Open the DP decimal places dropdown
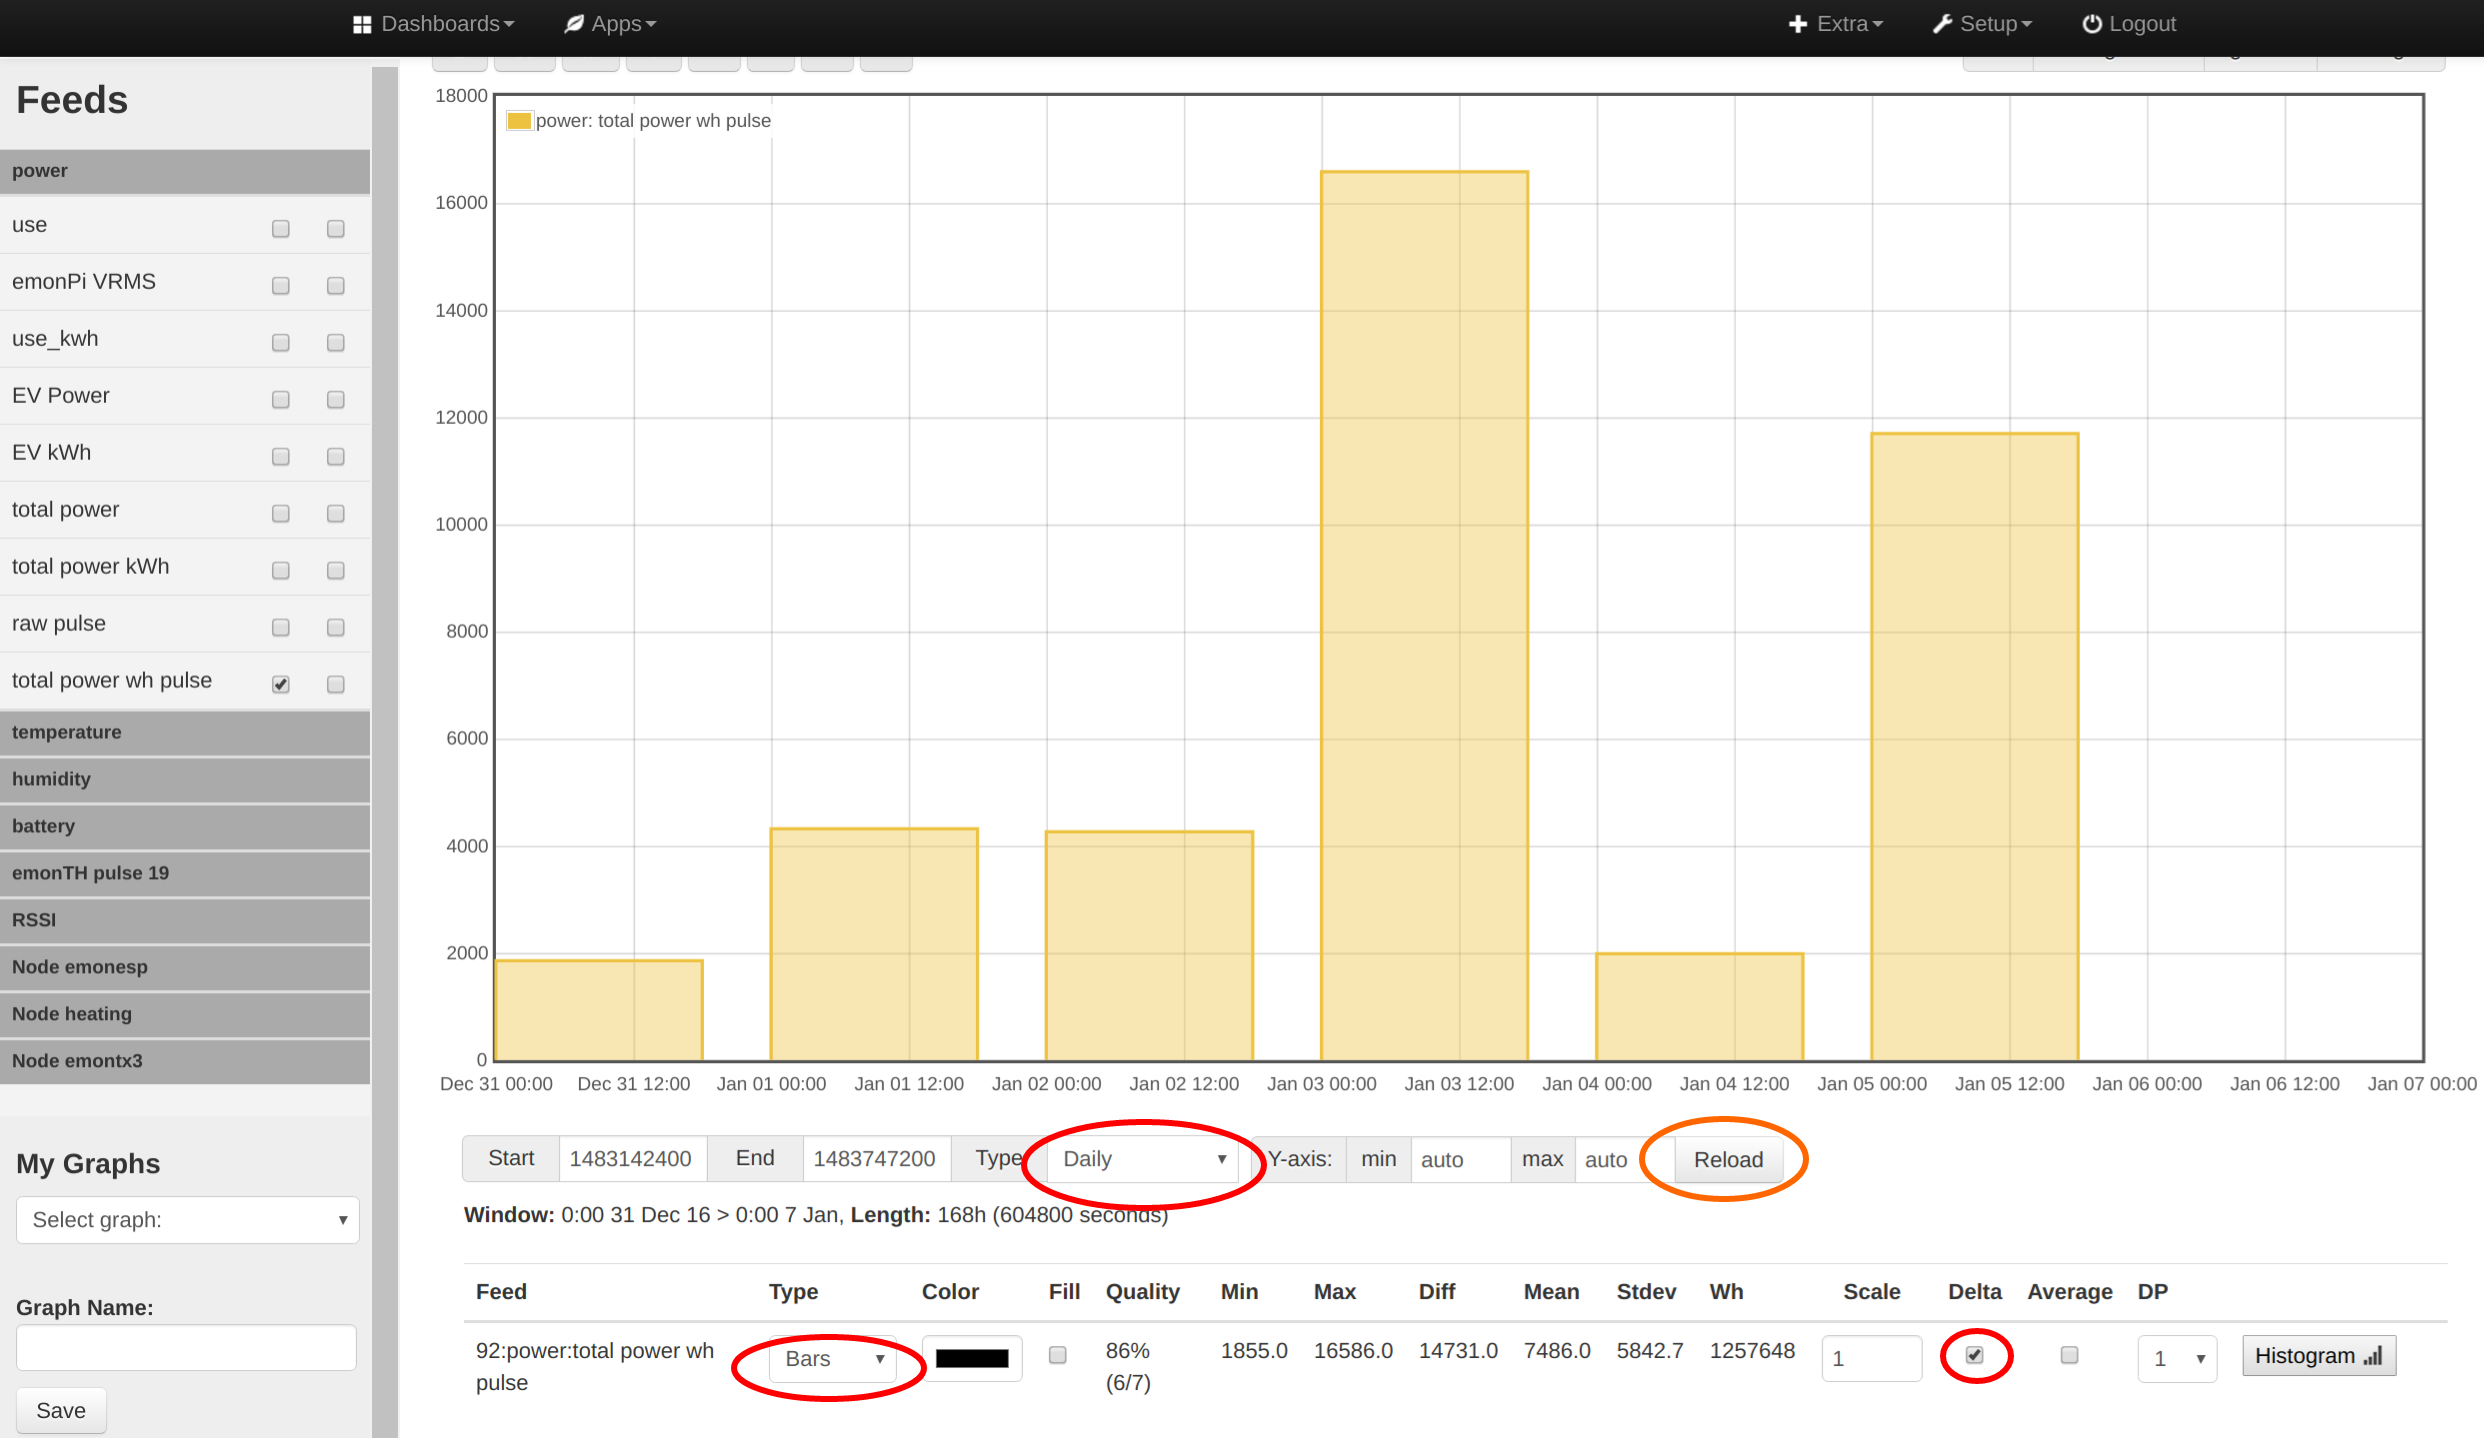Viewport: 2484px width, 1438px height. coord(2177,1359)
